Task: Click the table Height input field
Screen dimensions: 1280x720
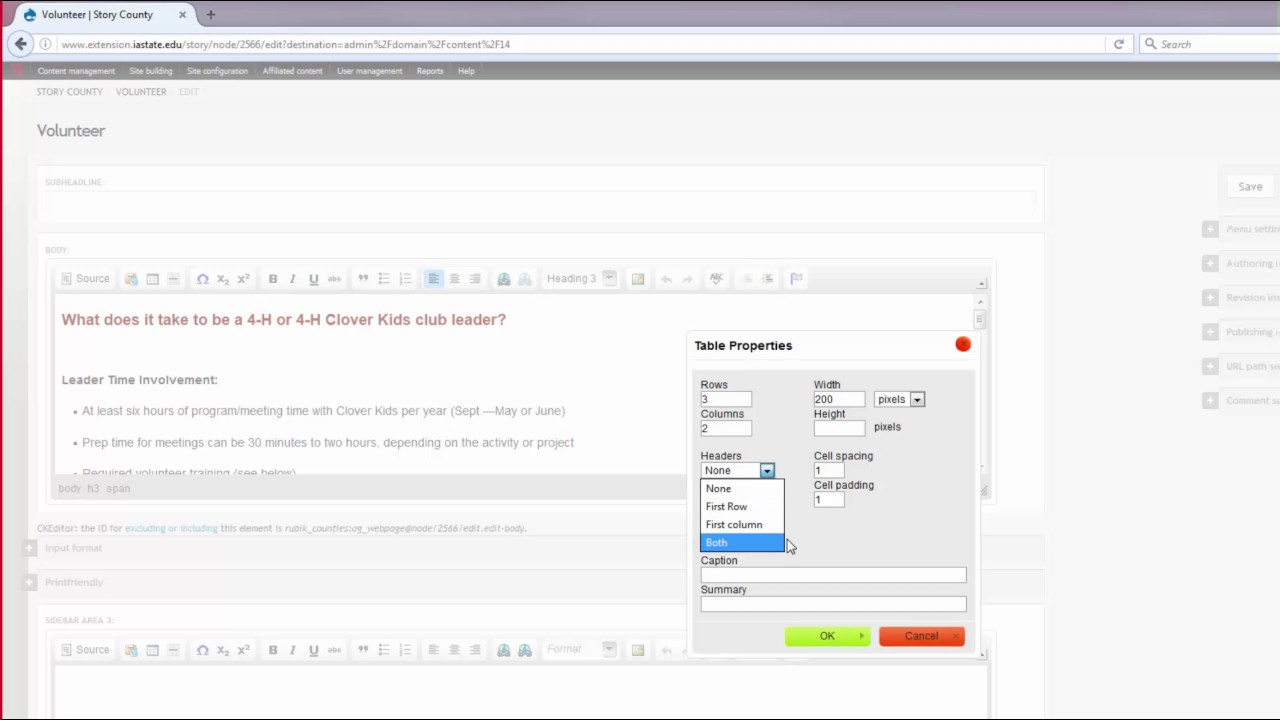Action: 839,428
